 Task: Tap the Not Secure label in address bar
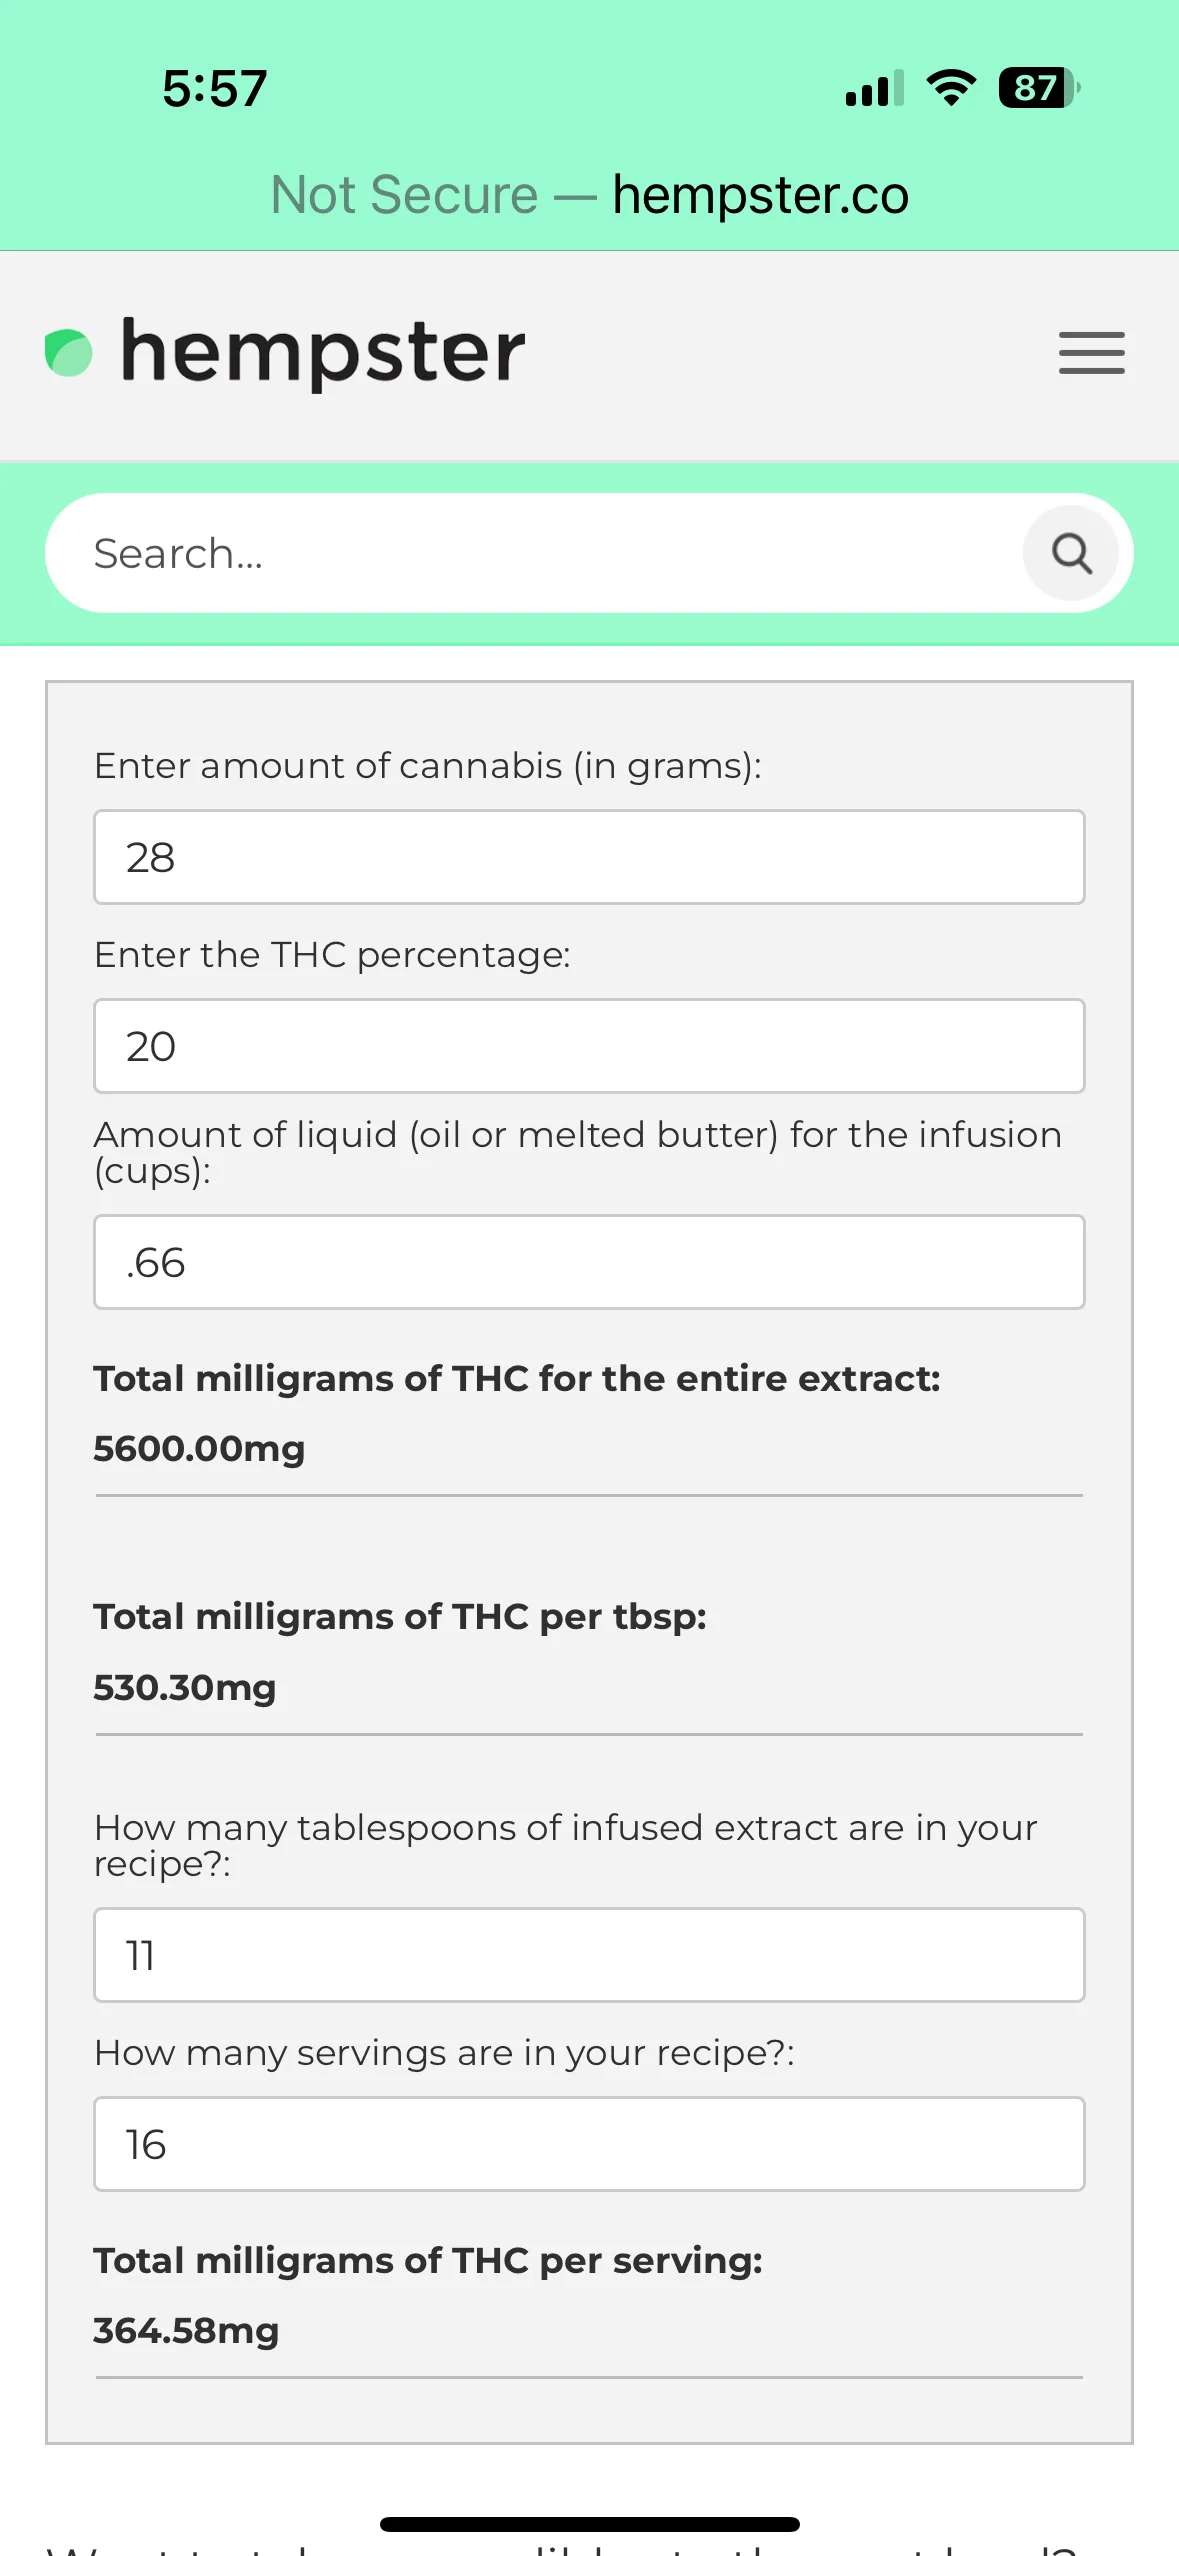pyautogui.click(x=405, y=195)
